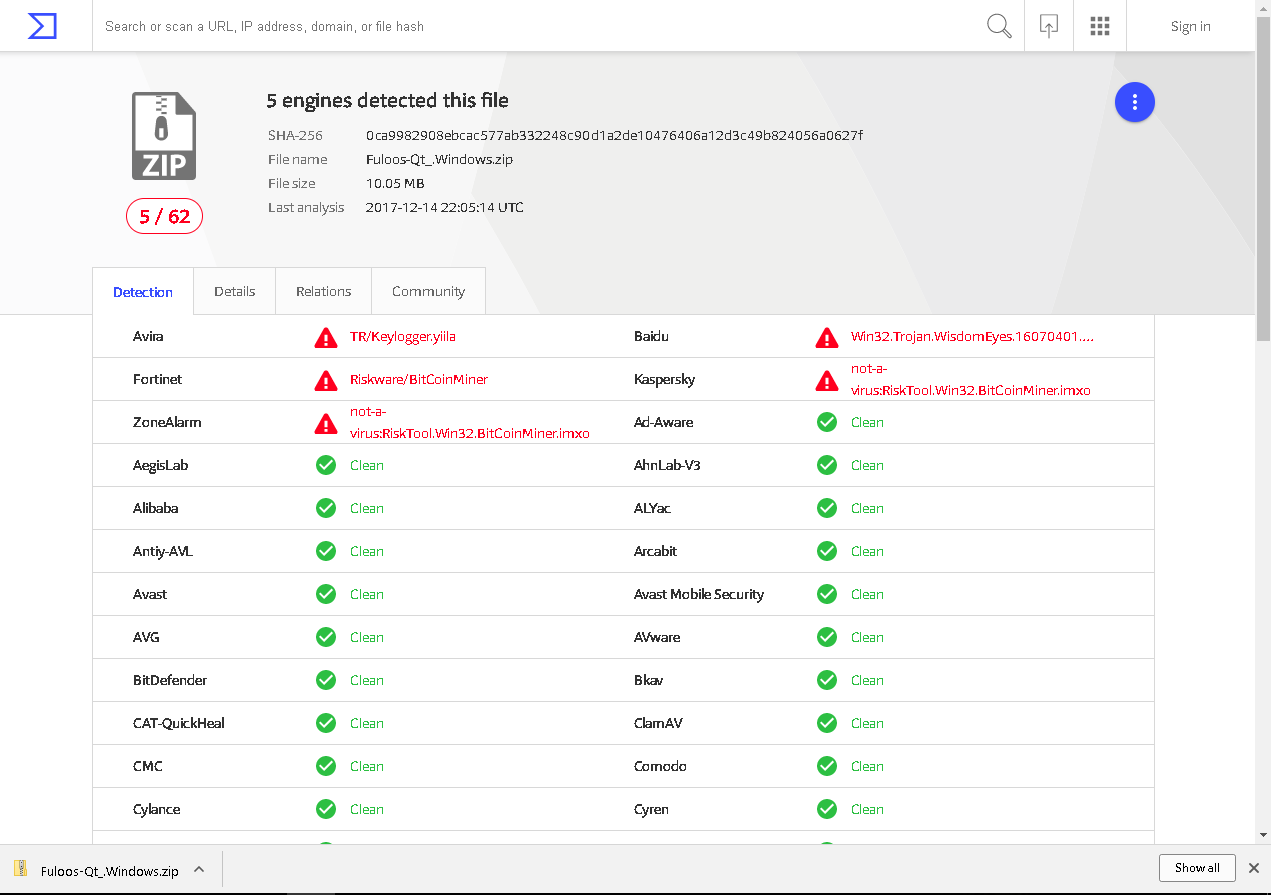Click the TR/Keylogger.yiila detection result

[403, 337]
